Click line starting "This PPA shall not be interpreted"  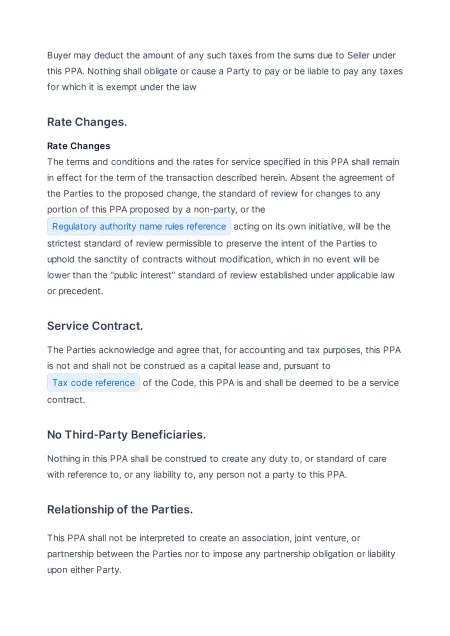click(x=203, y=538)
